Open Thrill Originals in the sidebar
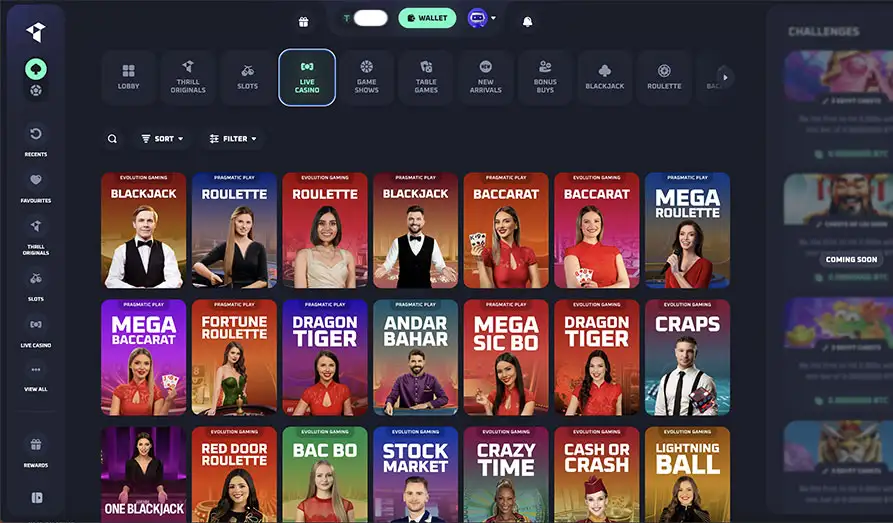 tap(36, 236)
